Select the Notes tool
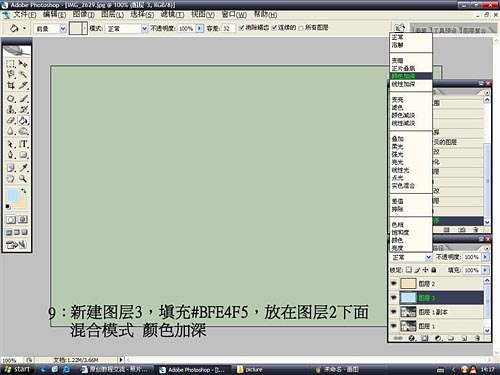 [11, 168]
